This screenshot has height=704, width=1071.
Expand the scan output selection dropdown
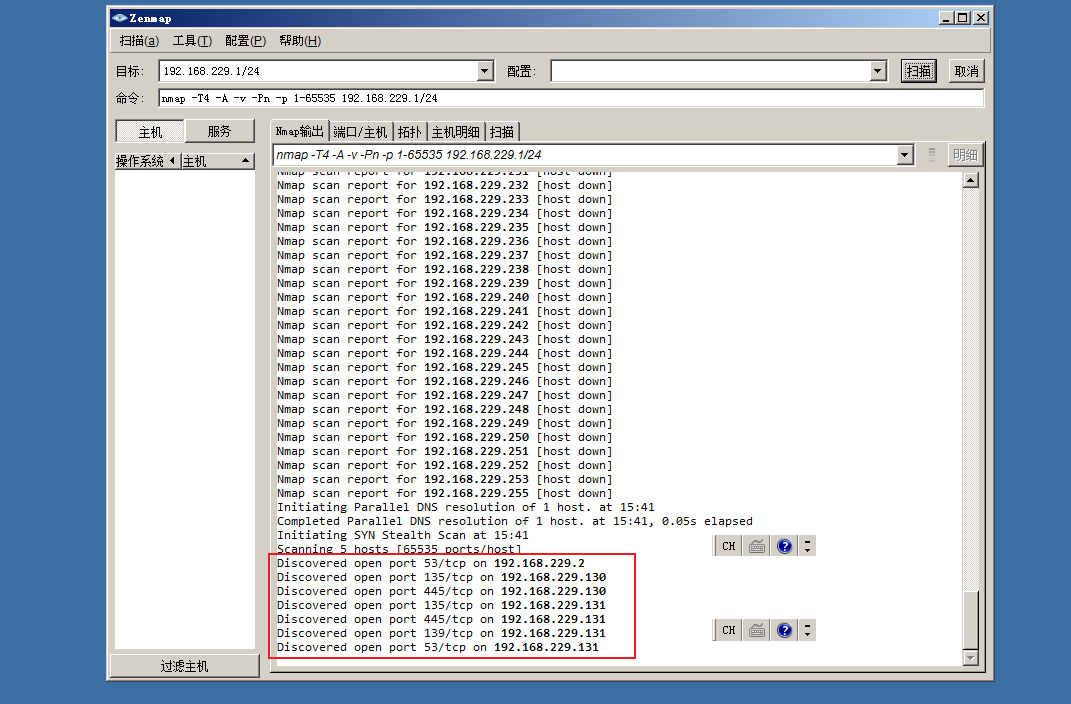[905, 155]
